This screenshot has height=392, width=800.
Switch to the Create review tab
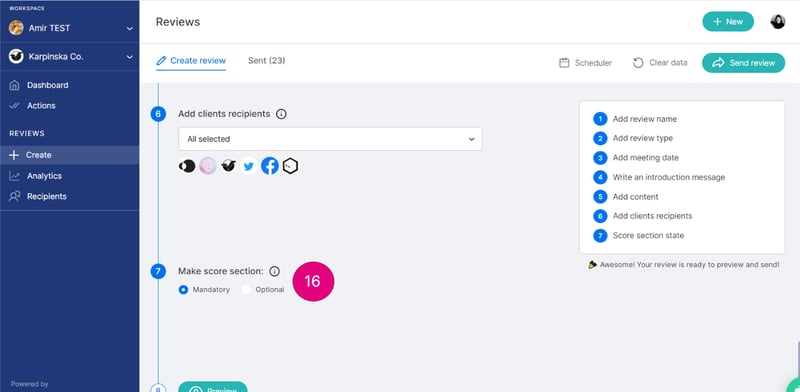(191, 61)
